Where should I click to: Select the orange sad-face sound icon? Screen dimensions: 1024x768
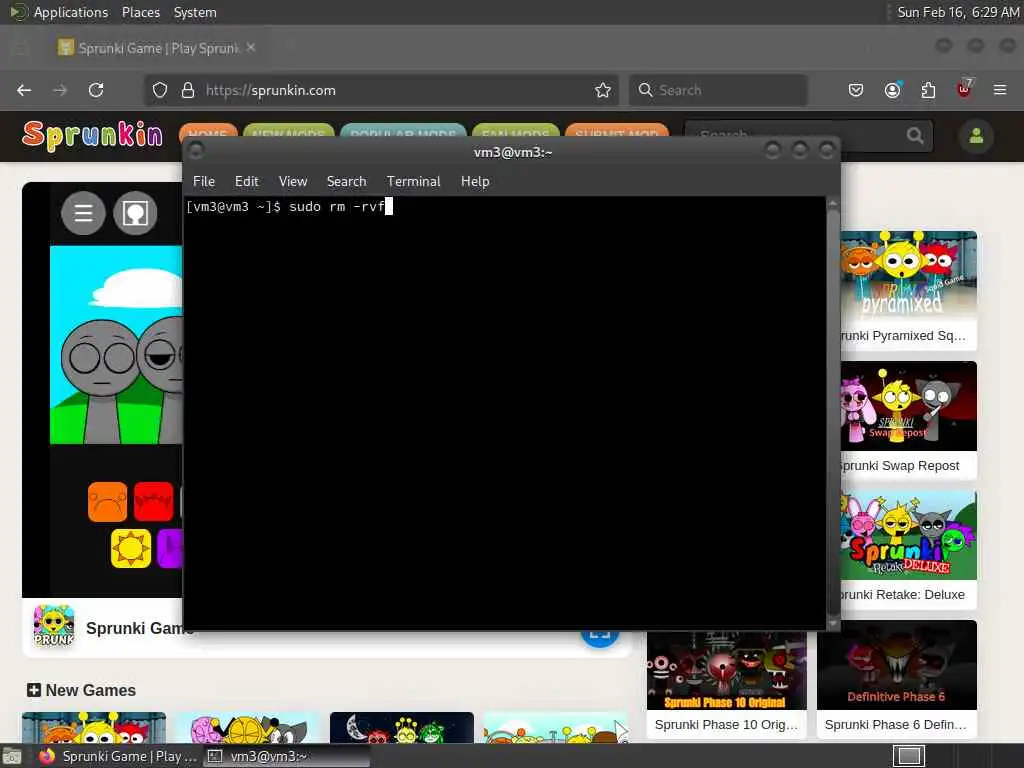pyautogui.click(x=107, y=502)
